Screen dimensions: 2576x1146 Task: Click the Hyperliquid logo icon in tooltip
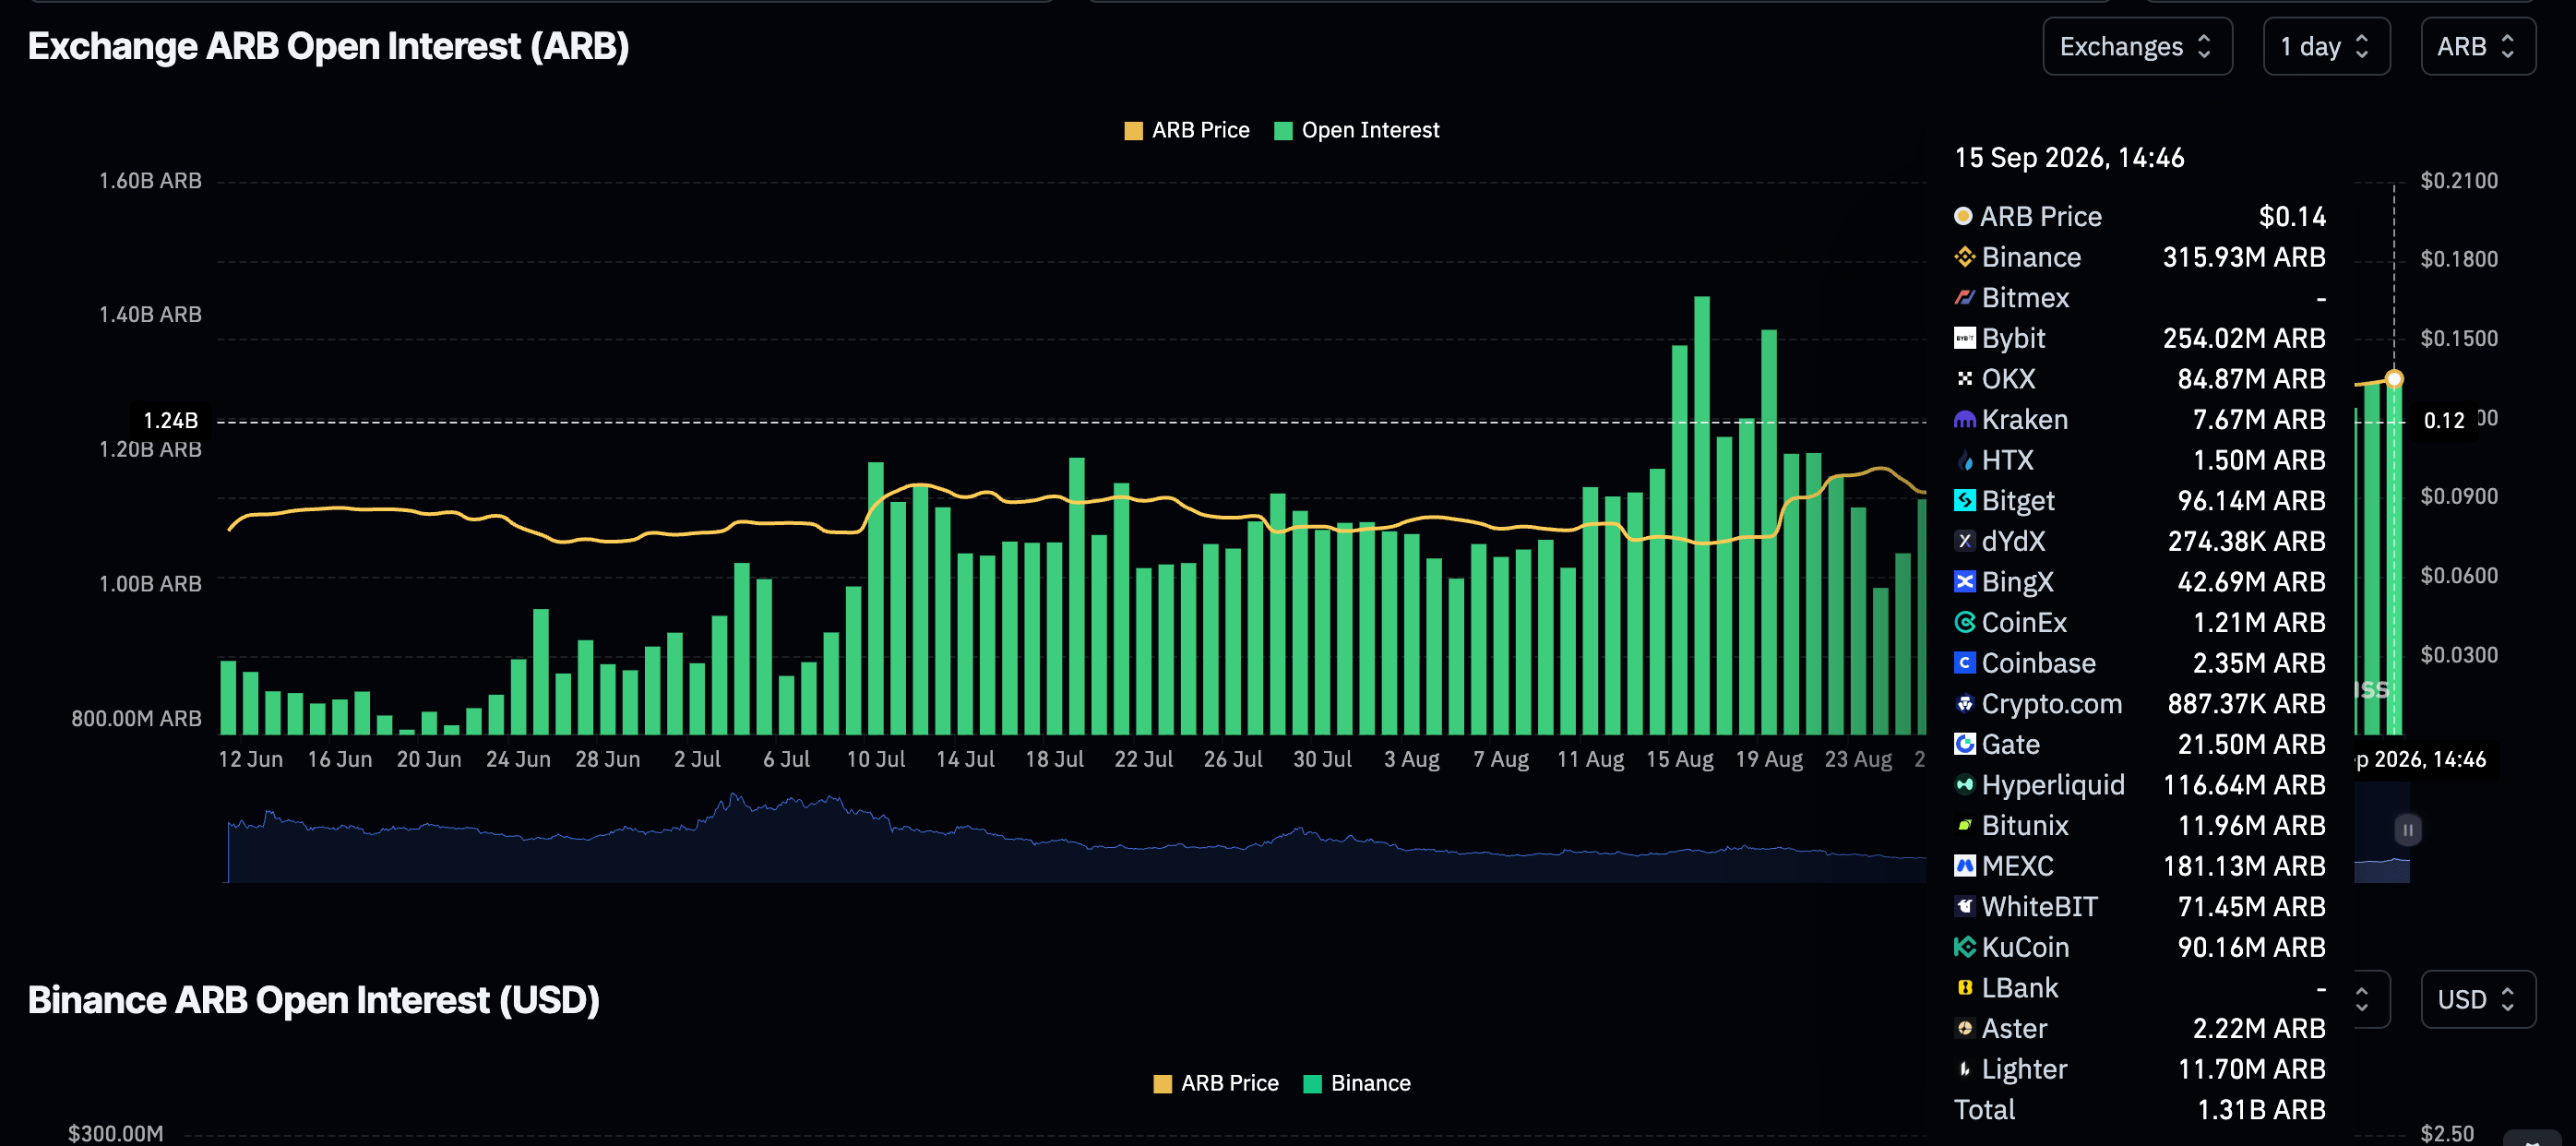(1964, 785)
